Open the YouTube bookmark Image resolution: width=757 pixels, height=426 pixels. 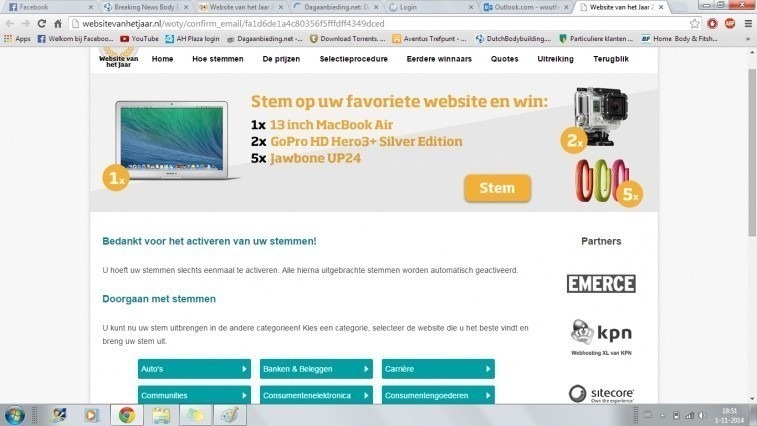pyautogui.click(x=139, y=39)
